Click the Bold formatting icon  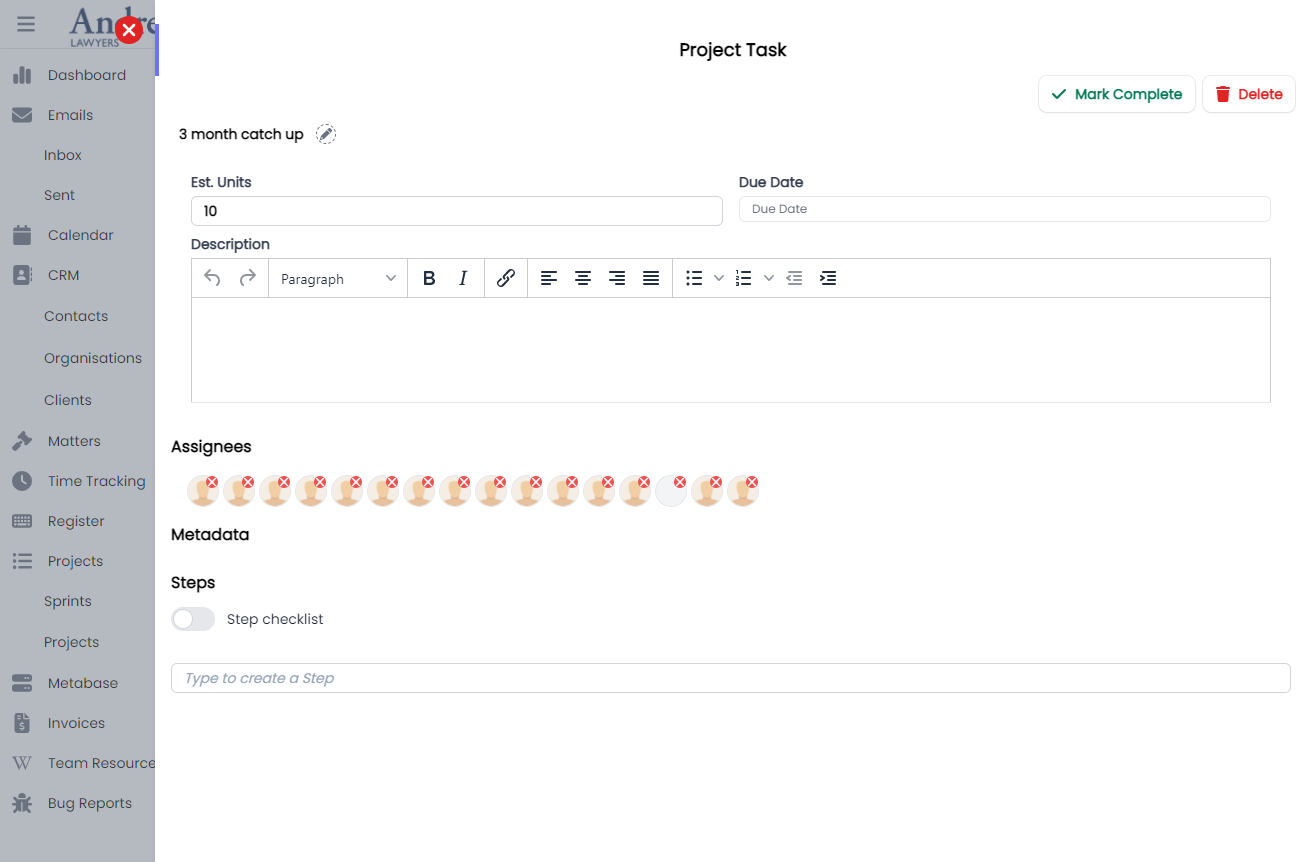coord(429,279)
